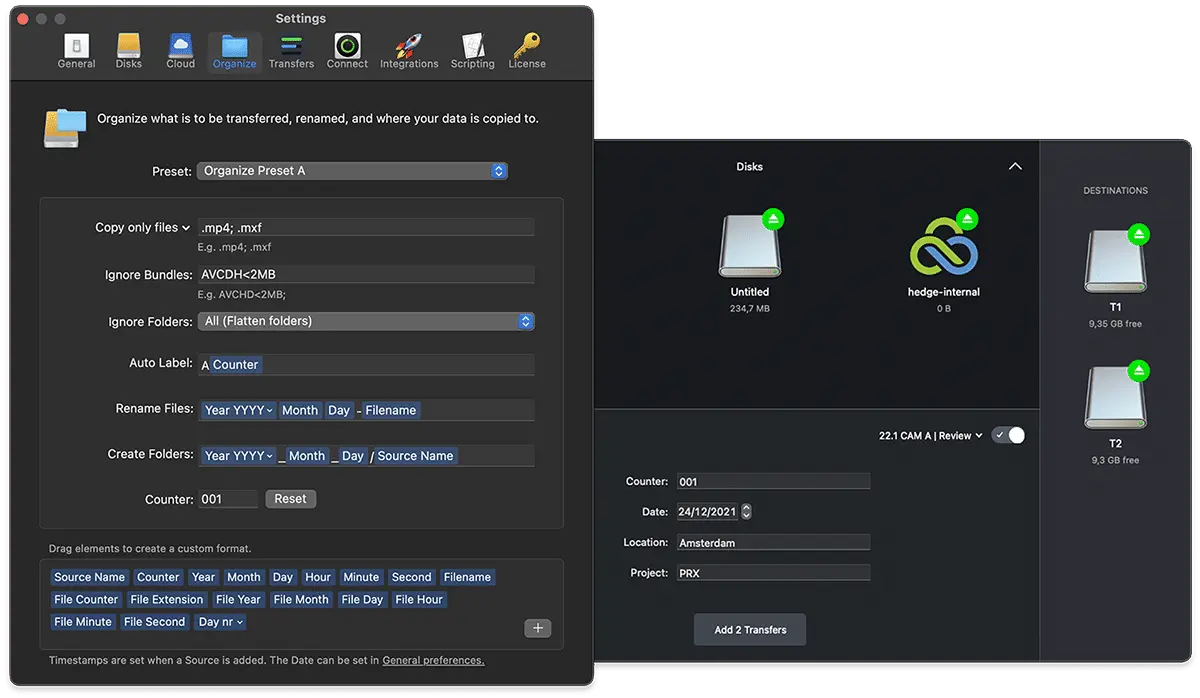Switch to the Transfers settings tab
This screenshot has width=1200, height=698.
[x=291, y=51]
